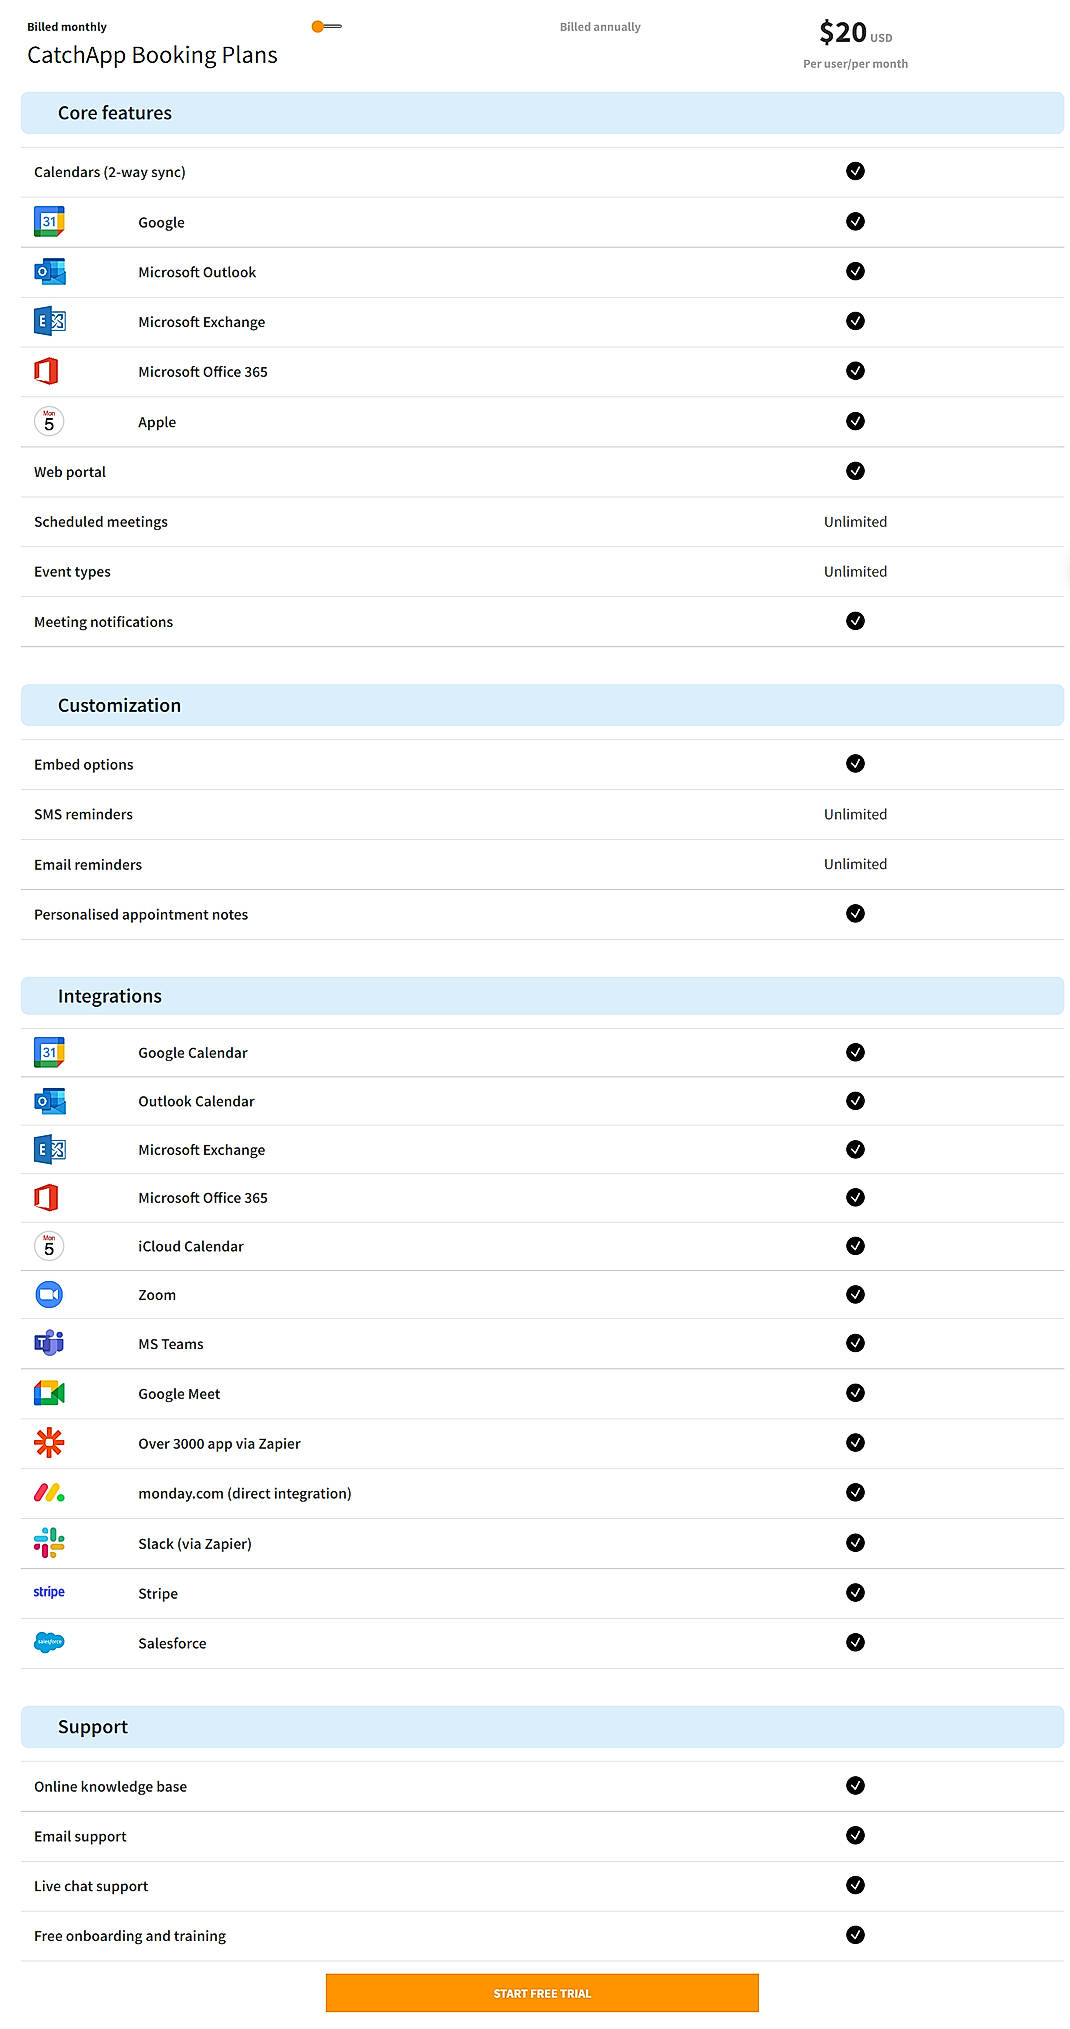
Task: Select the MS Teams icon
Action: (x=49, y=1343)
